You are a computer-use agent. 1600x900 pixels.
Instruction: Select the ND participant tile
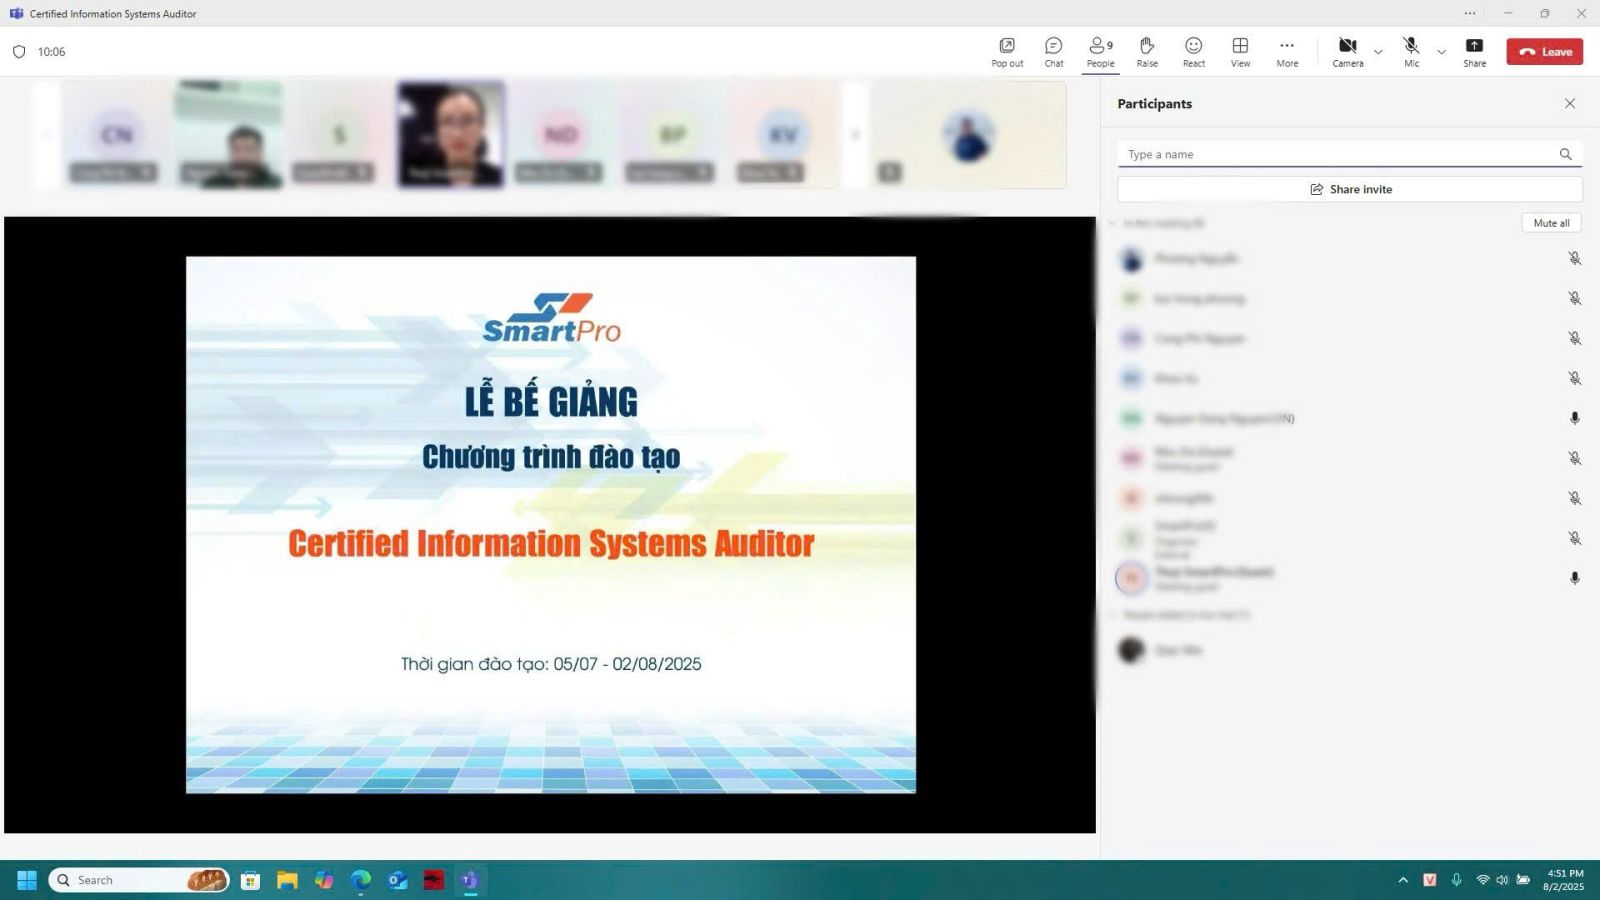pos(561,134)
